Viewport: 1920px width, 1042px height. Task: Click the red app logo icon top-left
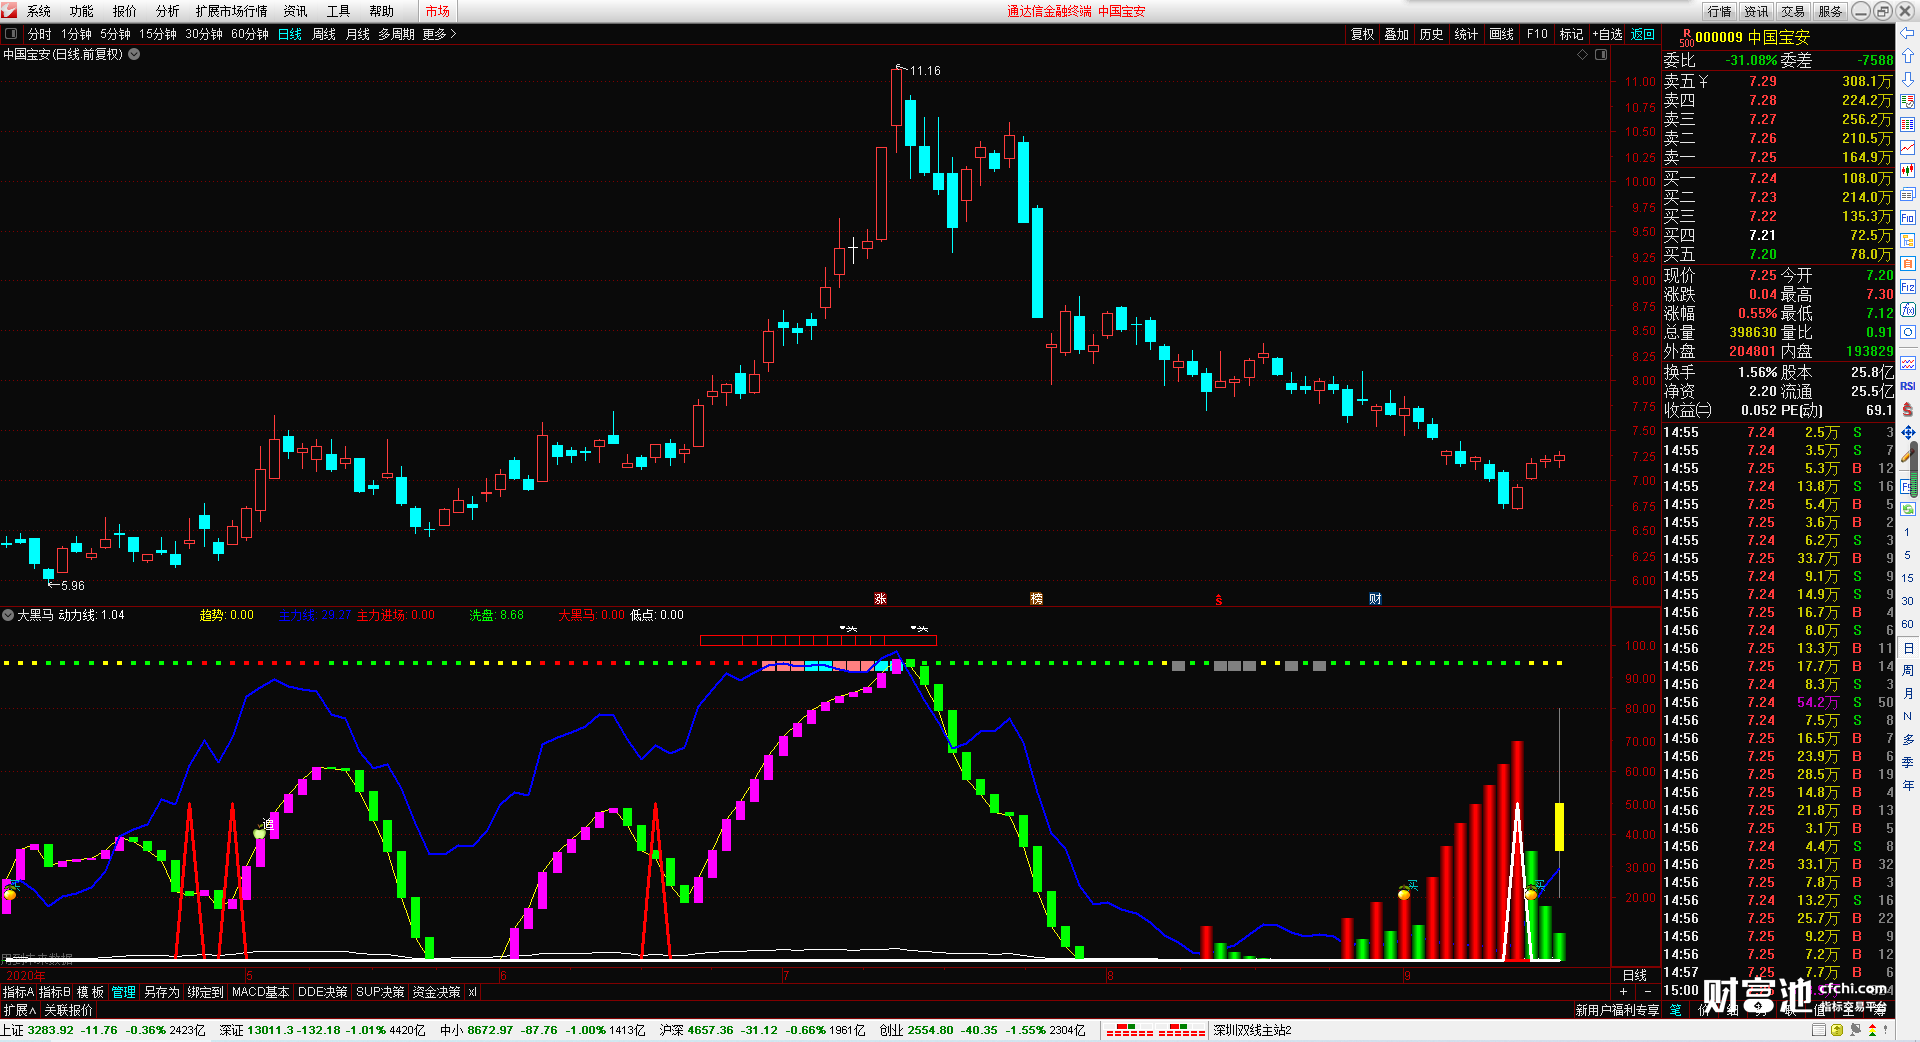[9, 10]
